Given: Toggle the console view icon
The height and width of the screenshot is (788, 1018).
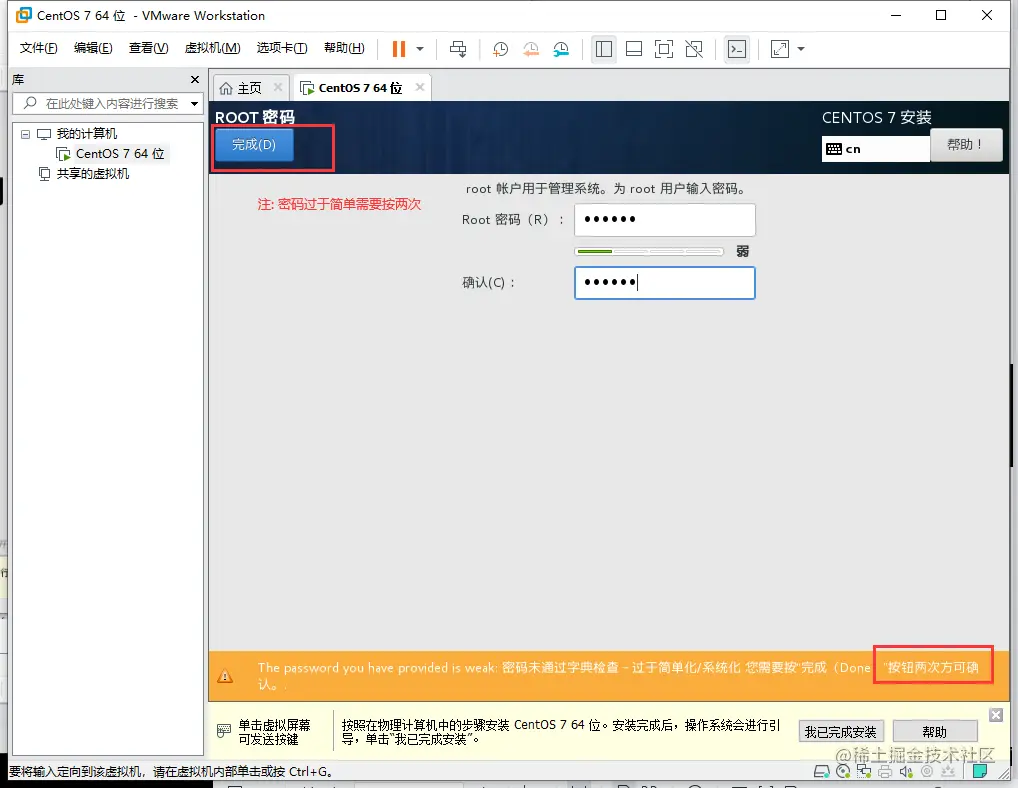Looking at the screenshot, I should pyautogui.click(x=737, y=49).
